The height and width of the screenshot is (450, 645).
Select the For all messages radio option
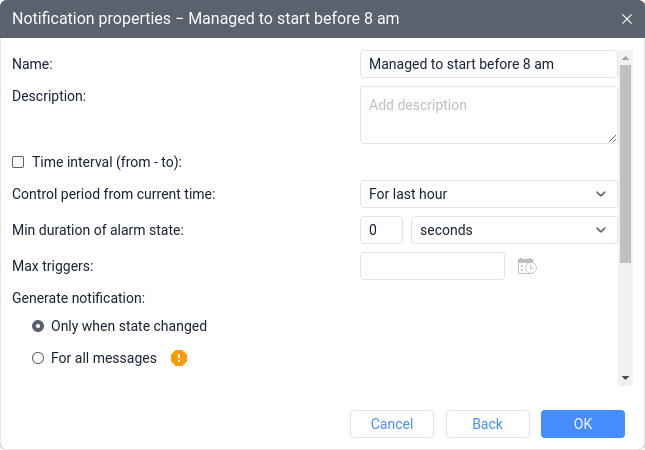38,358
